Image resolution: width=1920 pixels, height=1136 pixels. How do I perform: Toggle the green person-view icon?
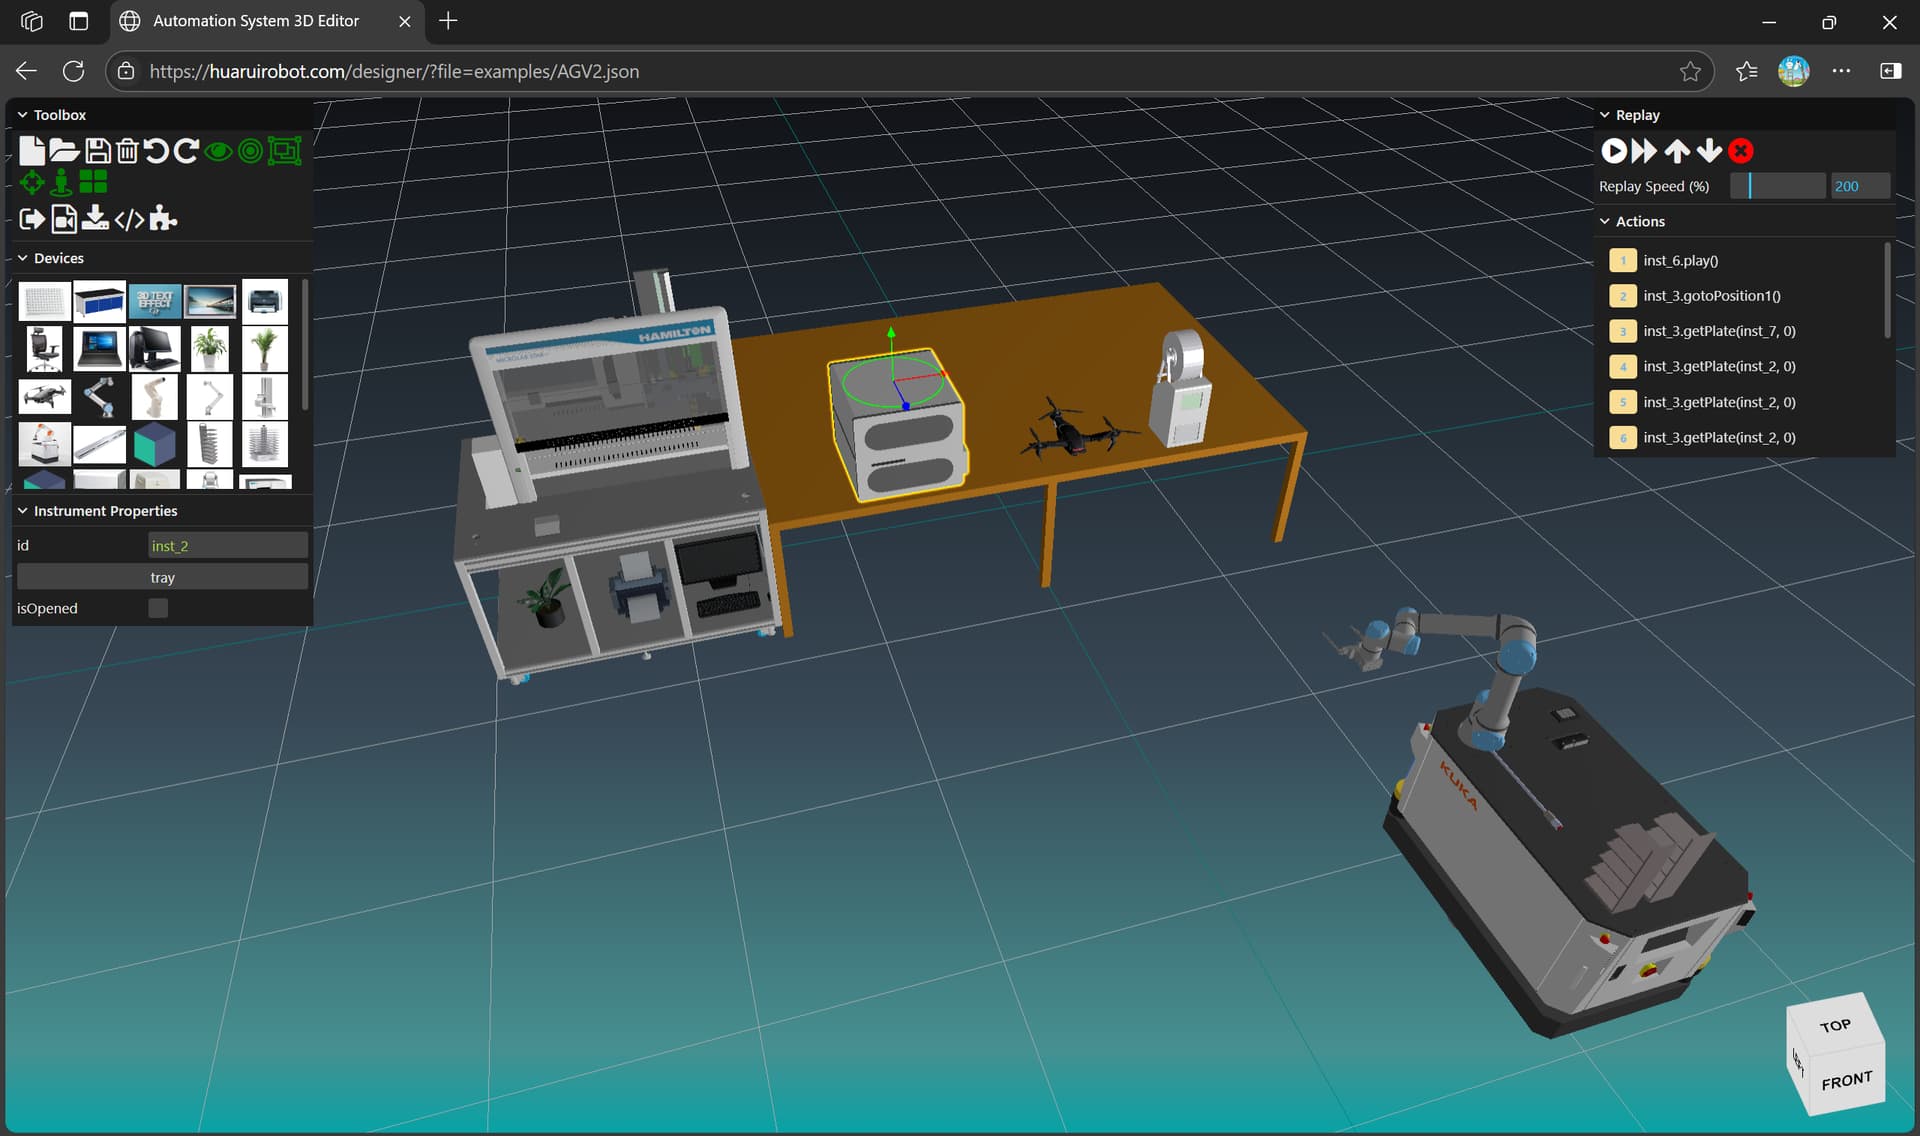[61, 182]
